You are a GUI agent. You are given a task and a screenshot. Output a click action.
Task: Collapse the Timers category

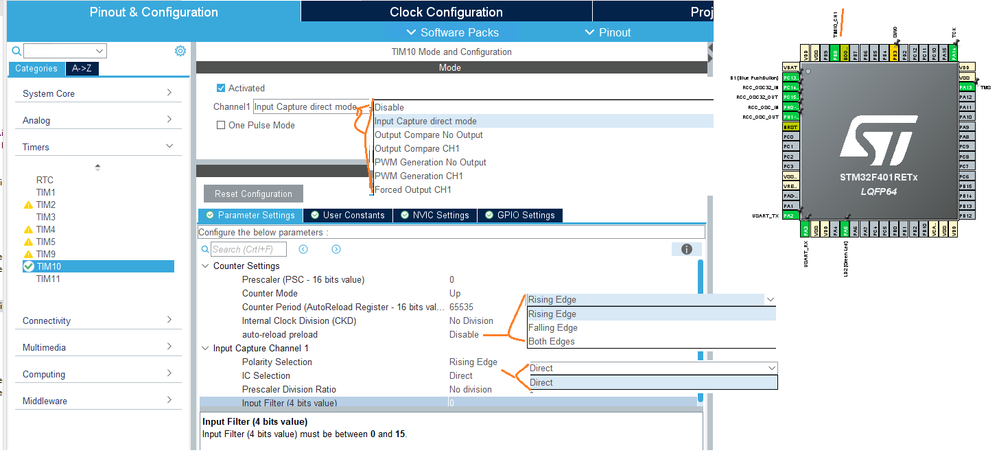(169, 147)
